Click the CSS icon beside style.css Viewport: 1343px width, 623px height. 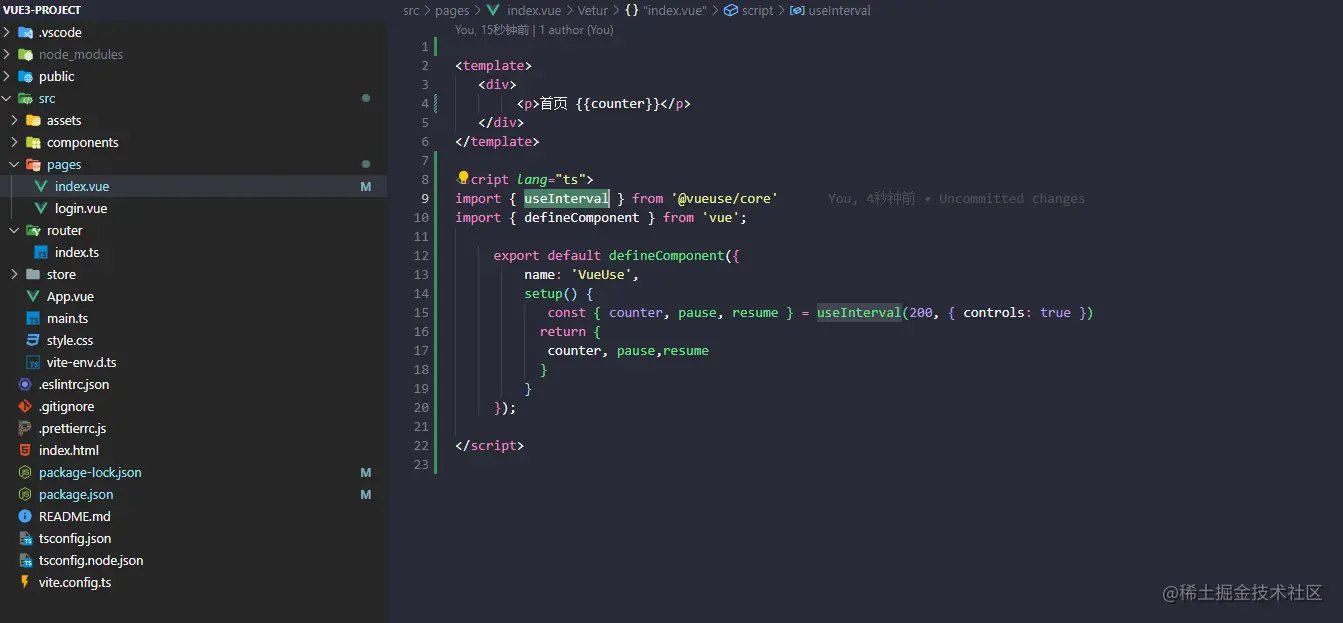[x=33, y=340]
